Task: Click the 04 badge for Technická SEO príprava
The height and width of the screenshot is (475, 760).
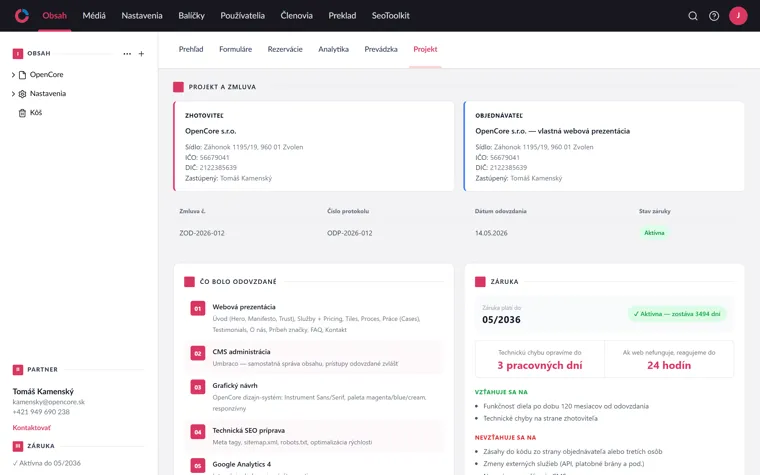Action: tap(198, 431)
